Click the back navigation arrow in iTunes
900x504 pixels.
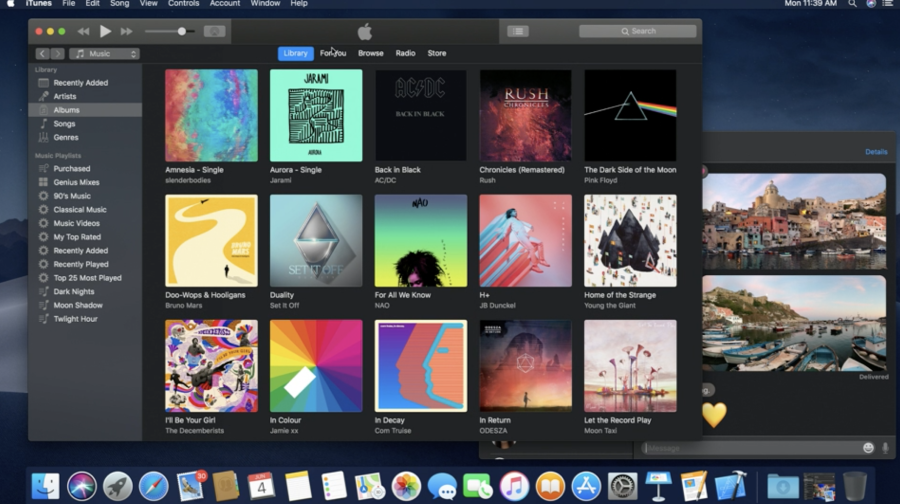pos(42,54)
